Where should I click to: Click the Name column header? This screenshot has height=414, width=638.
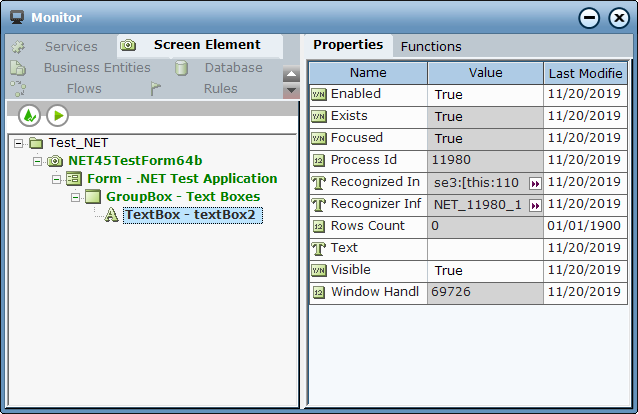368,73
